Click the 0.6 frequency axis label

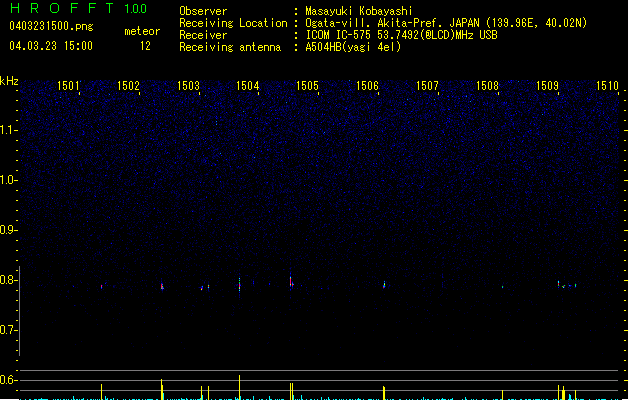(x=9, y=380)
